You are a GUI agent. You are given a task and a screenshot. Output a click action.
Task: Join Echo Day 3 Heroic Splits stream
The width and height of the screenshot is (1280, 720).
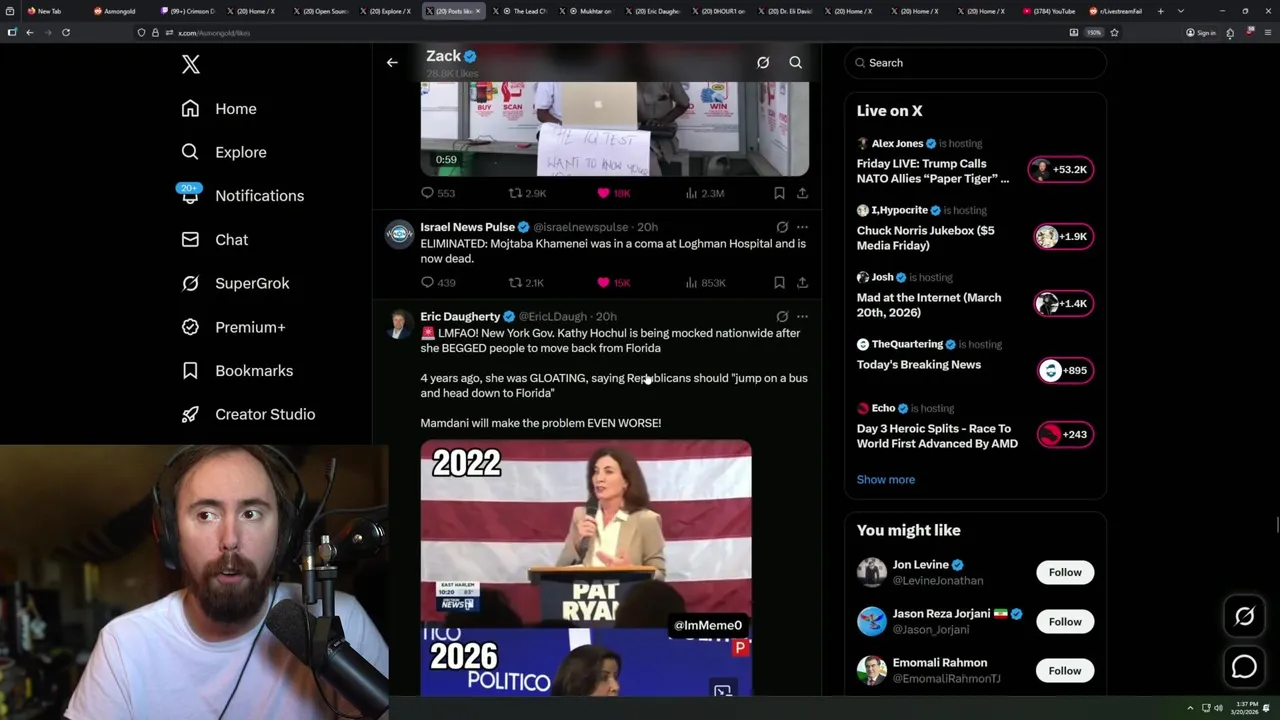pyautogui.click(x=1065, y=434)
